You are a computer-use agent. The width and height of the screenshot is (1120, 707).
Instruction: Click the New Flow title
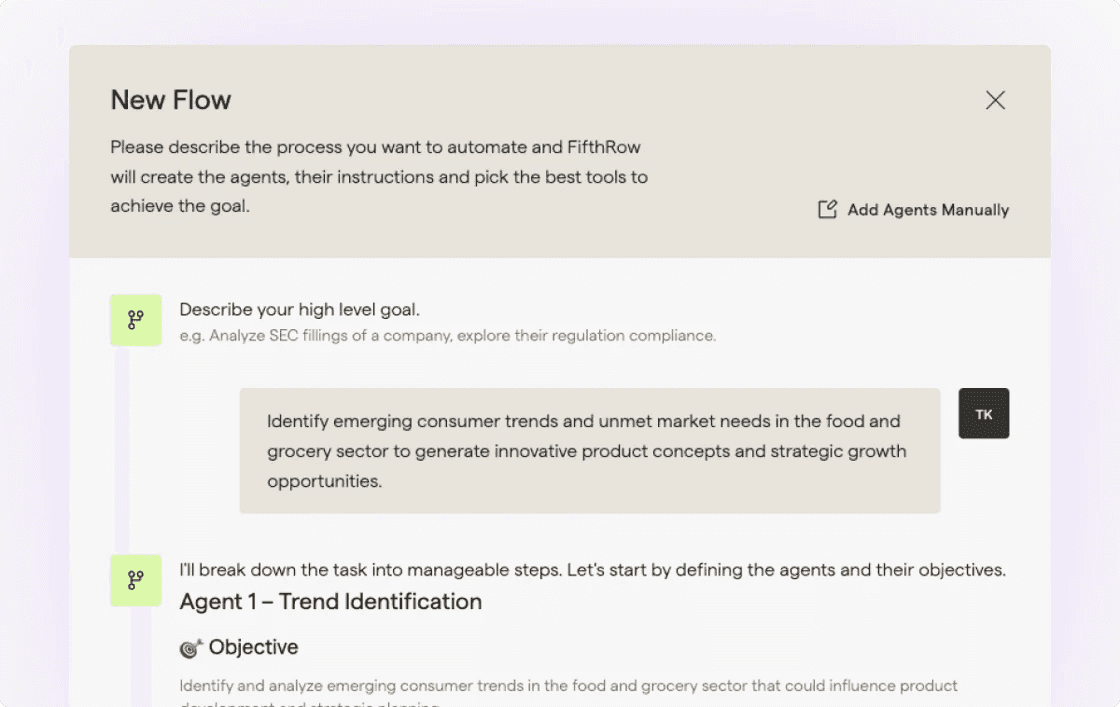pyautogui.click(x=171, y=100)
